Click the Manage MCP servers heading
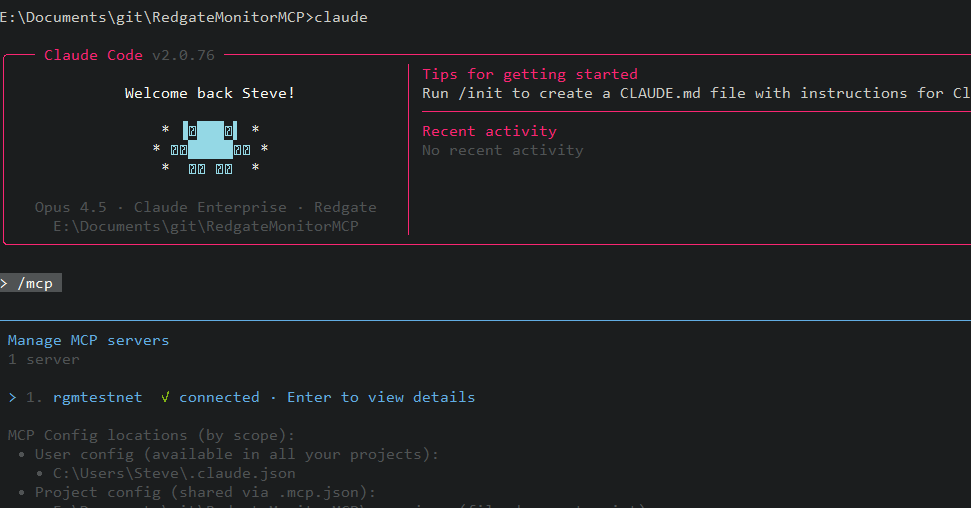The width and height of the screenshot is (971, 508). (x=88, y=340)
